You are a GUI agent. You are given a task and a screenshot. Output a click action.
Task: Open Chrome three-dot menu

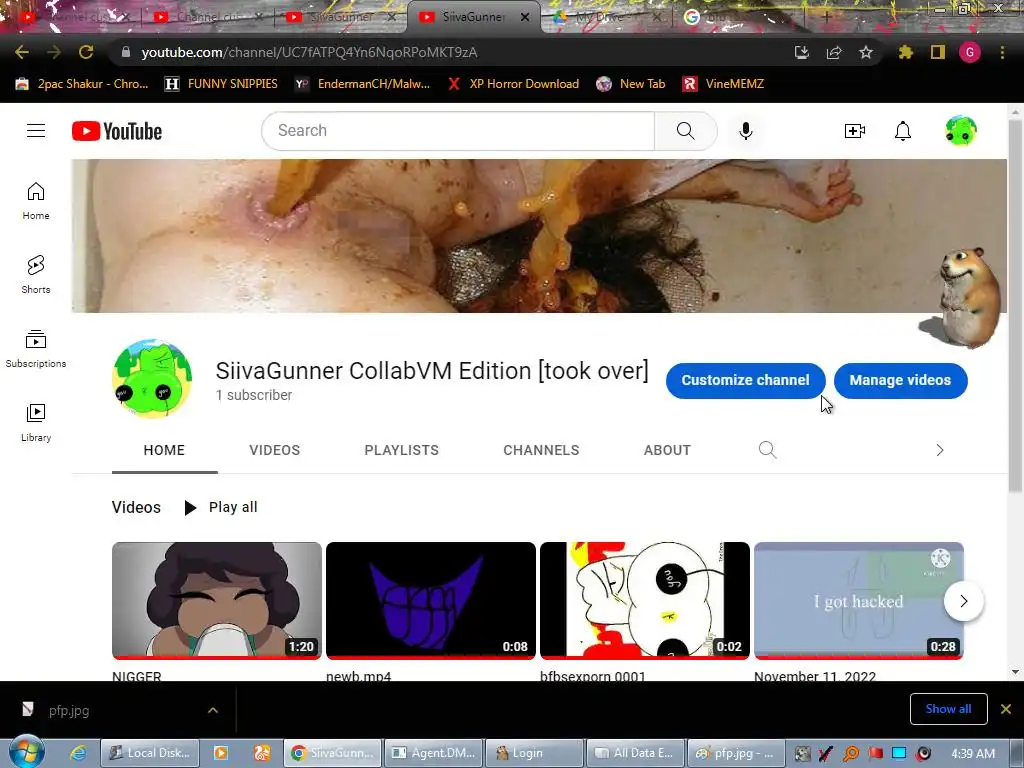(1002, 52)
